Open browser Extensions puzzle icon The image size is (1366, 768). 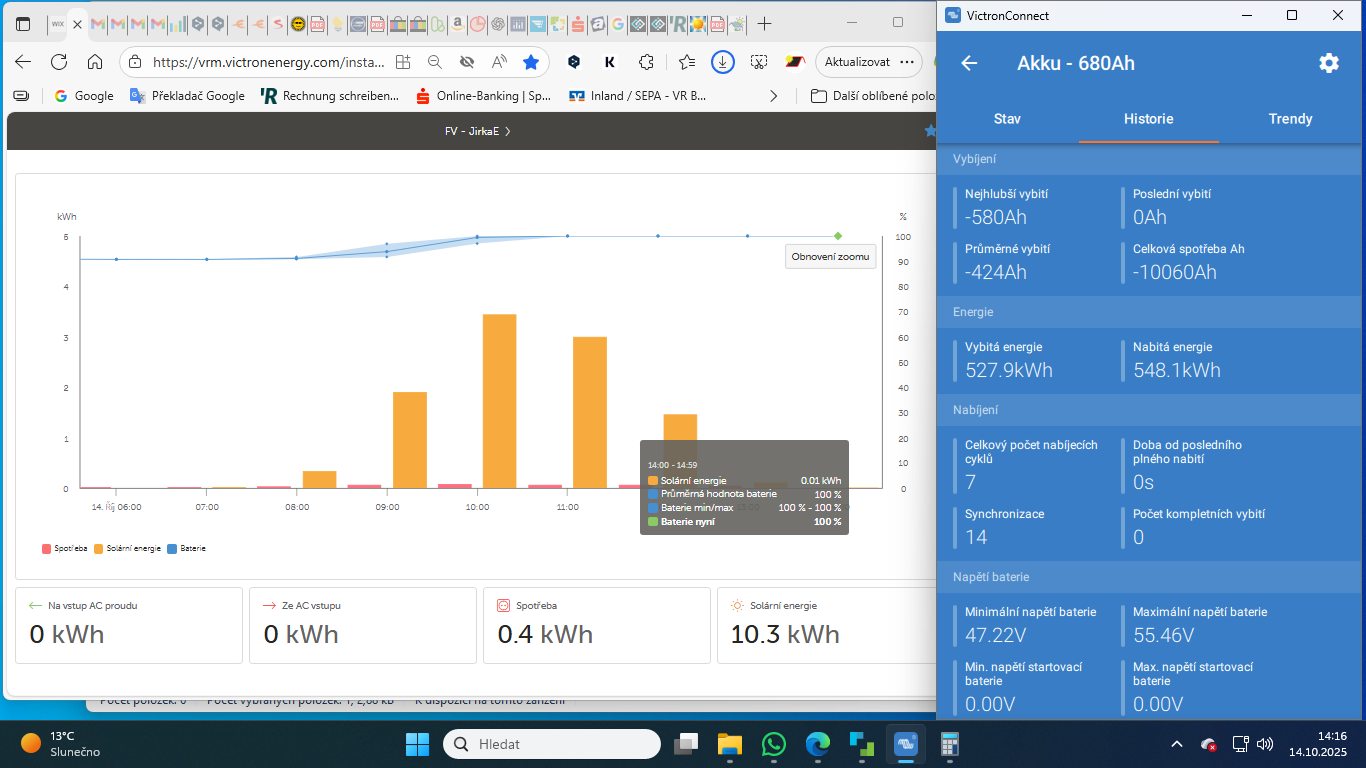(x=646, y=62)
